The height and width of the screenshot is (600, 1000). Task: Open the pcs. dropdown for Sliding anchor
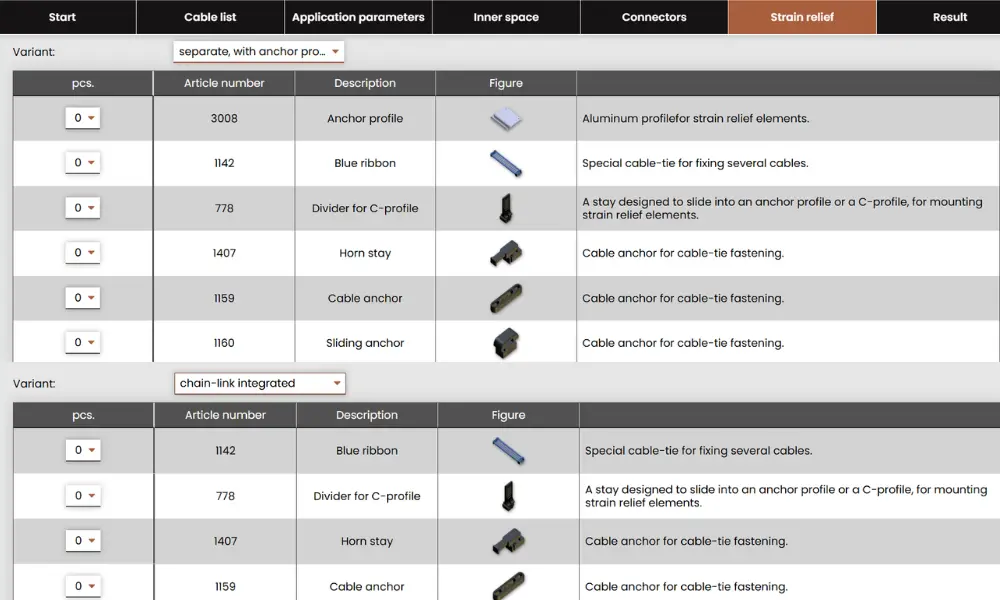click(x=82, y=342)
